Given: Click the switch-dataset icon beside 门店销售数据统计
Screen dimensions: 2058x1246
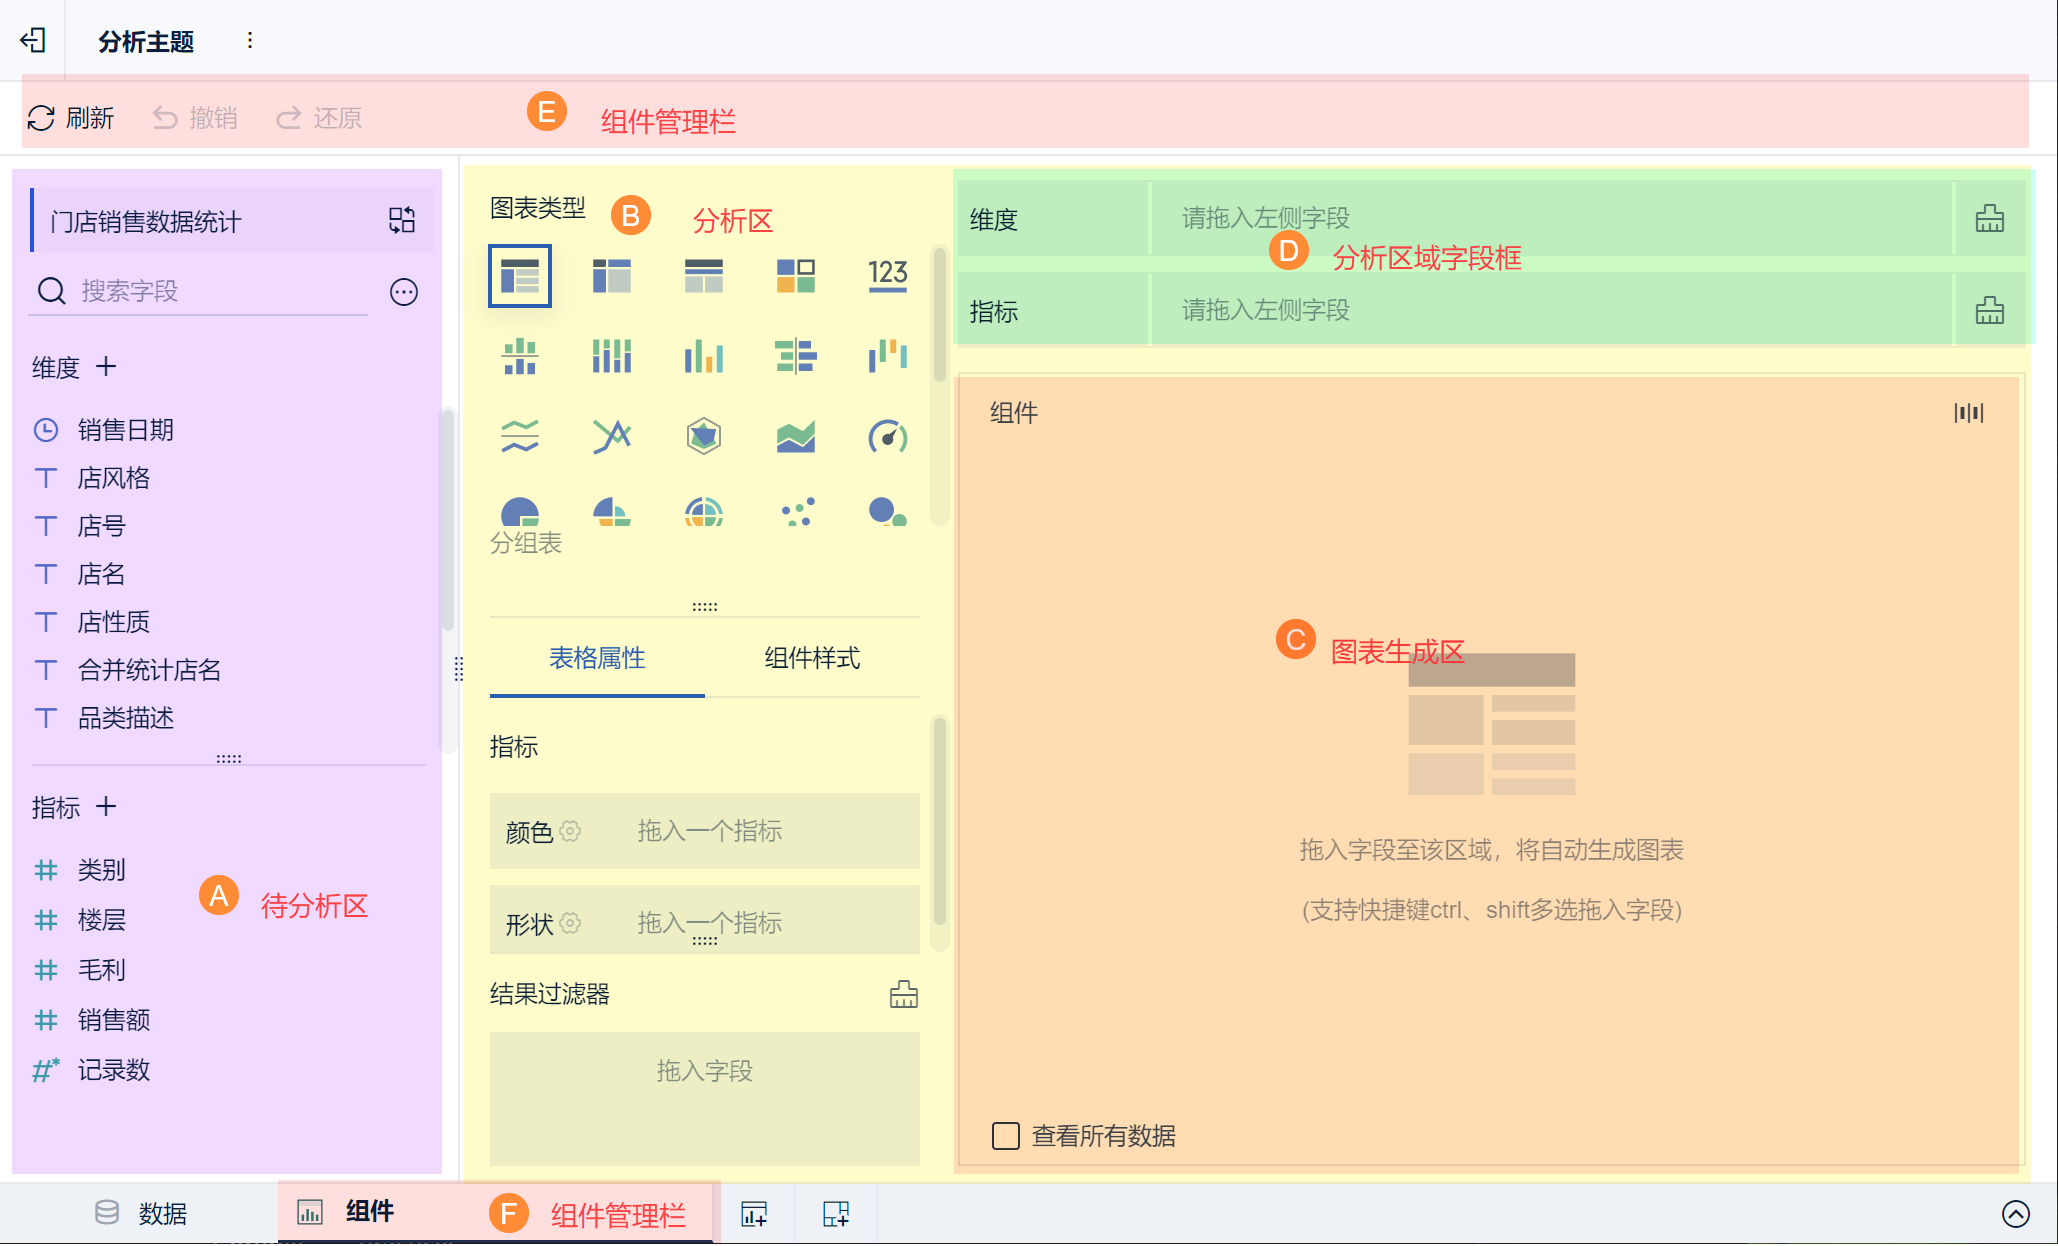Looking at the screenshot, I should (x=402, y=220).
